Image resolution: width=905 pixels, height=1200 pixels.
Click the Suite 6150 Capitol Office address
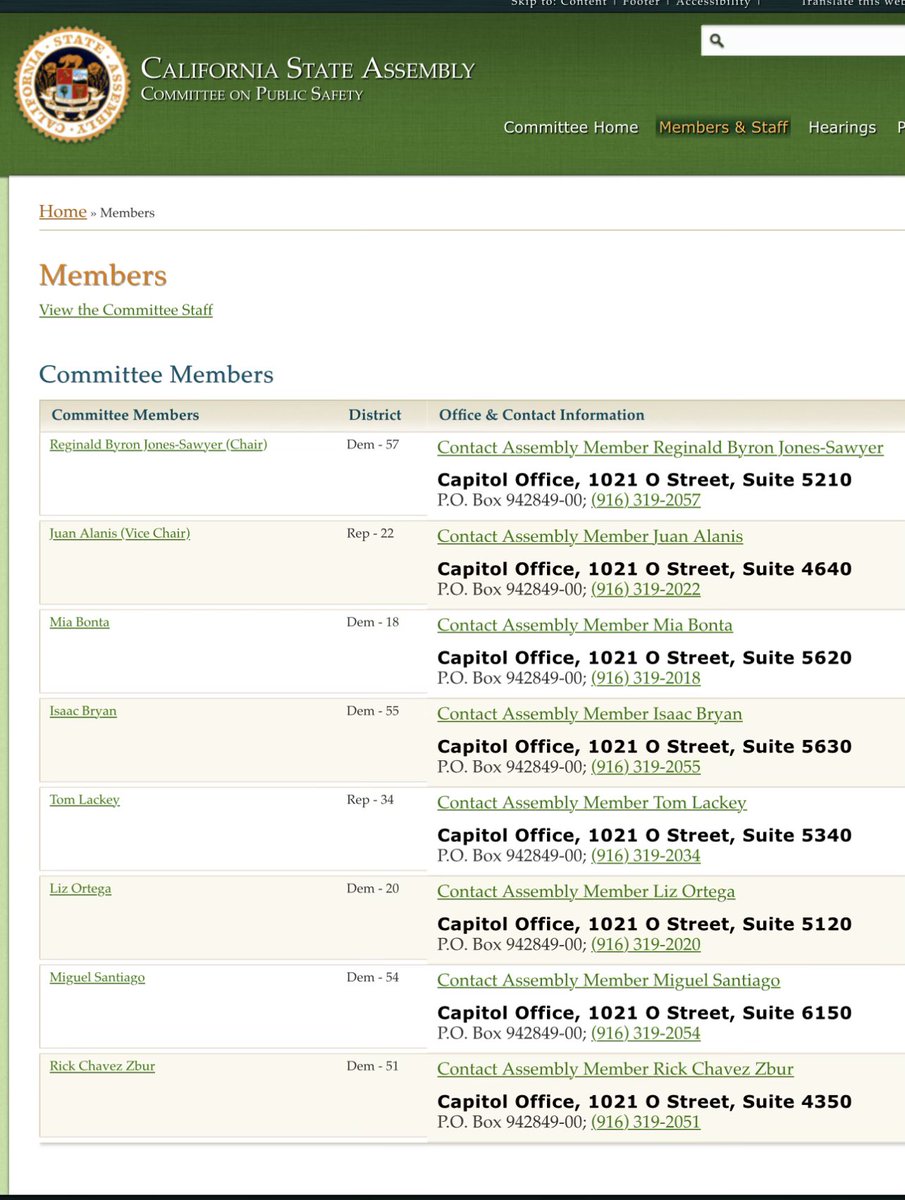point(645,1013)
